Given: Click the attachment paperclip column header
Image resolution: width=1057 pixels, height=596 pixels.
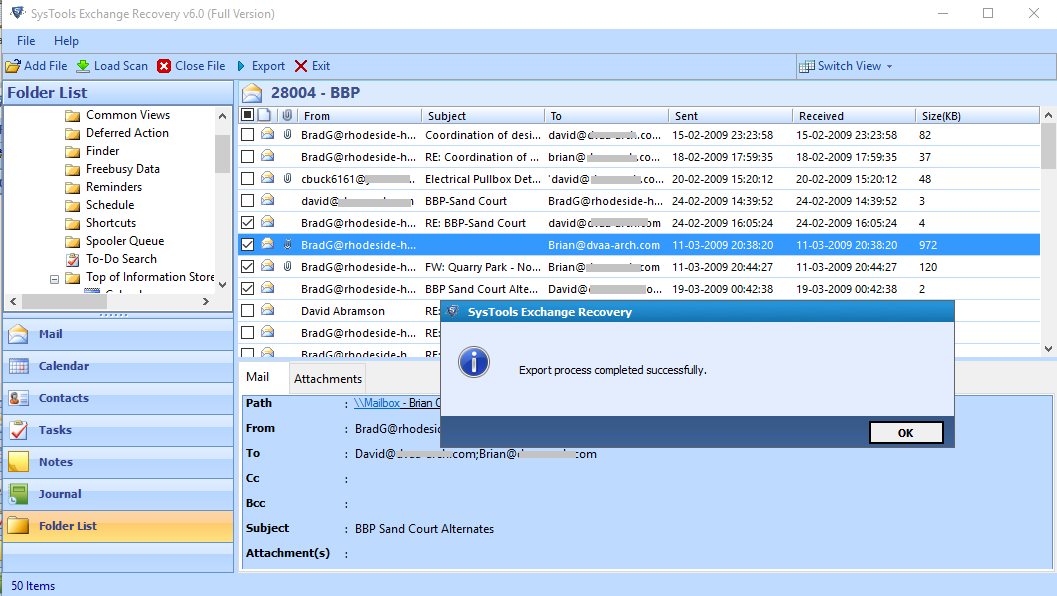Looking at the screenshot, I should tap(287, 115).
